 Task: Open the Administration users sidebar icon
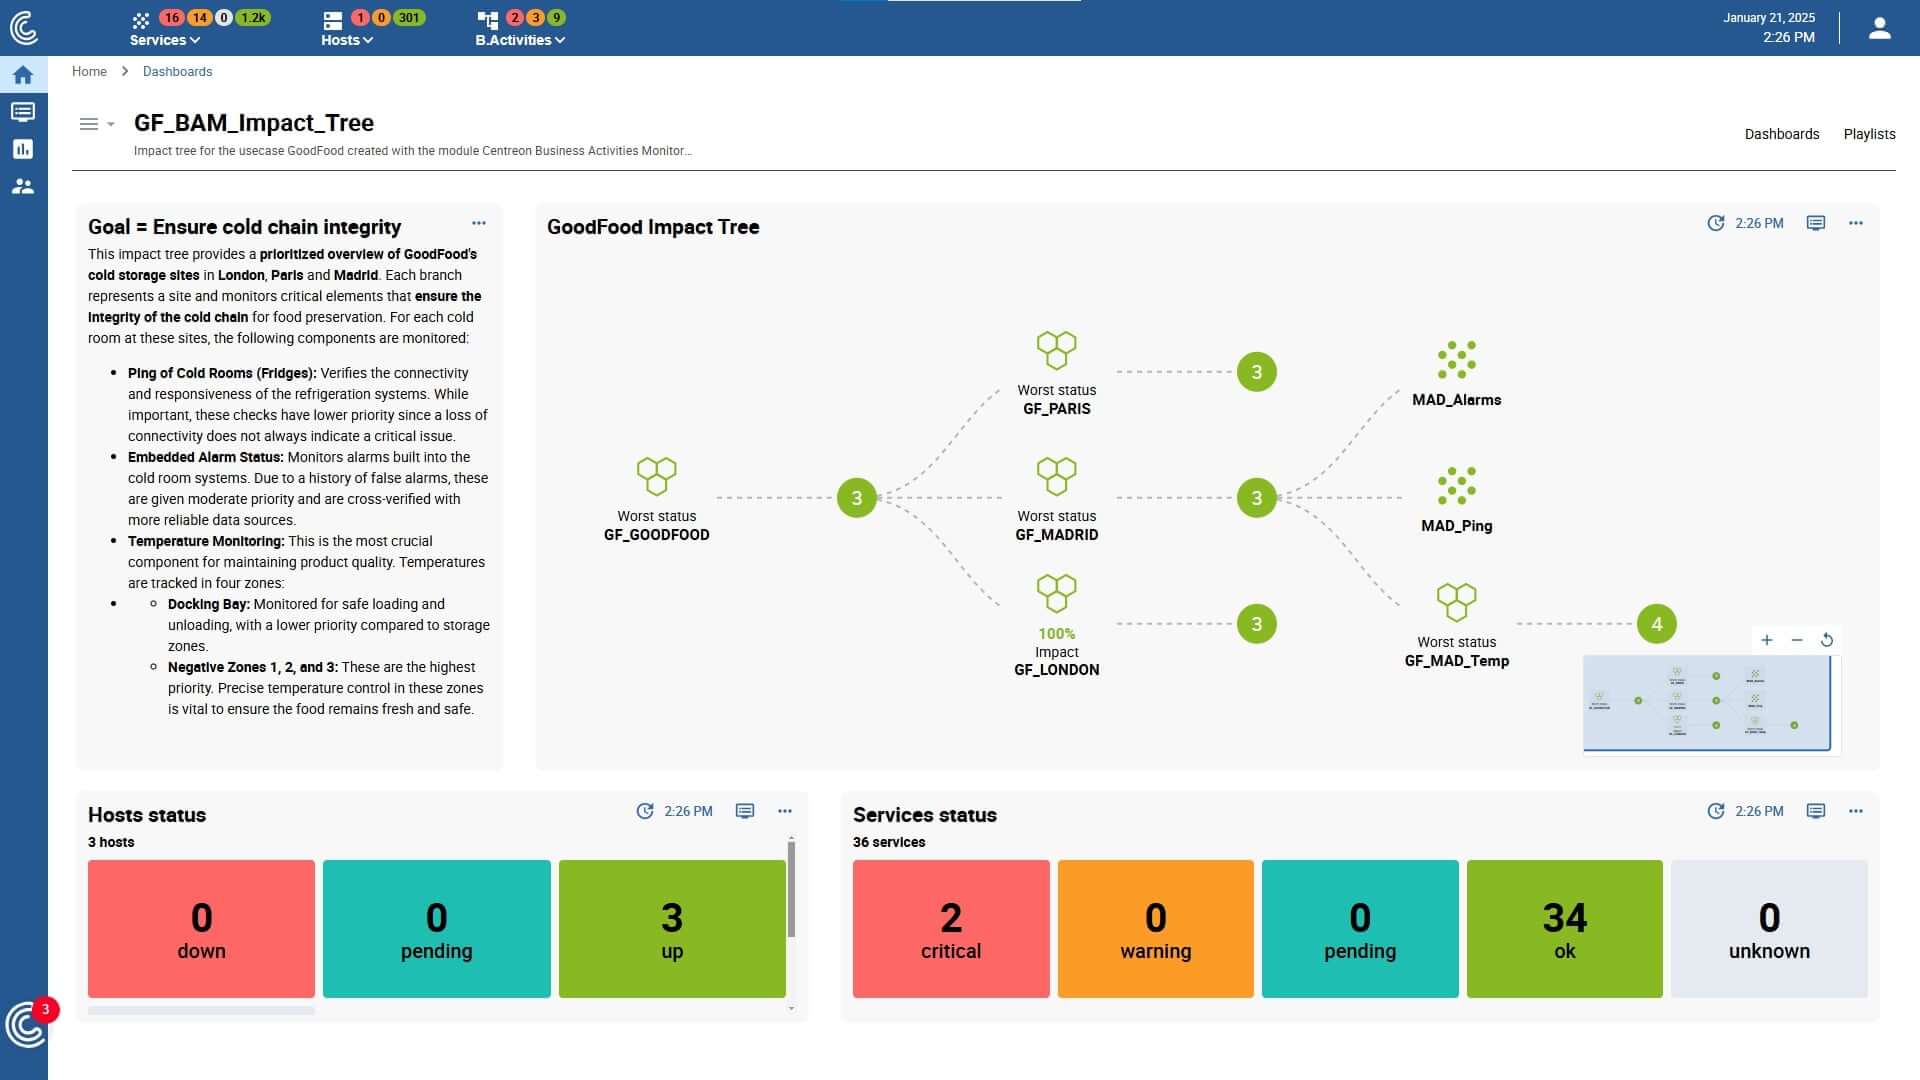click(x=23, y=186)
